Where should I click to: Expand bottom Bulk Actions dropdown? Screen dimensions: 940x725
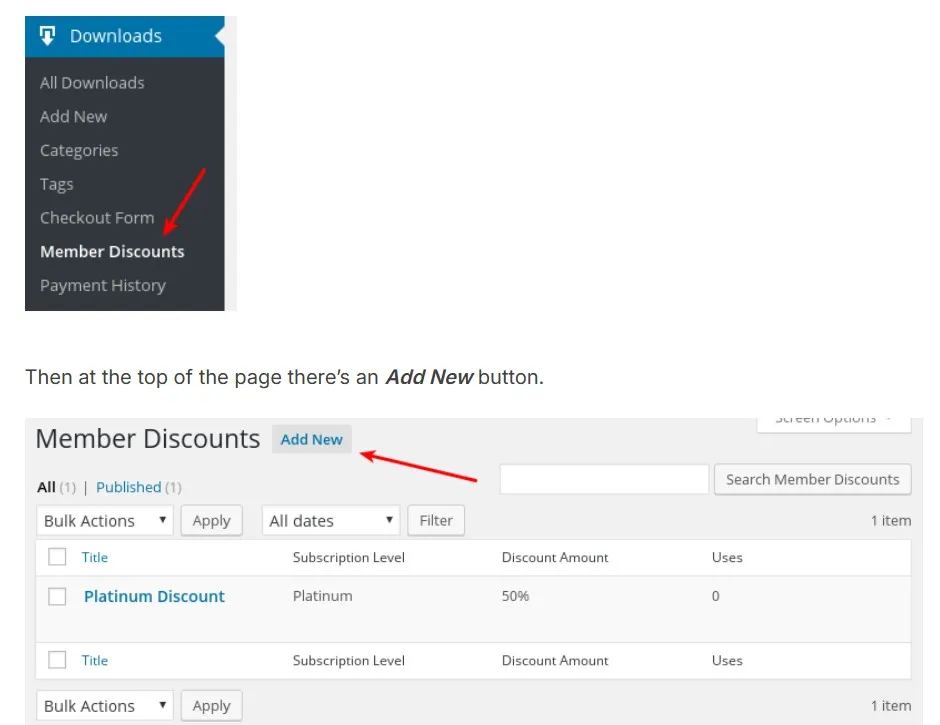[x=105, y=706]
